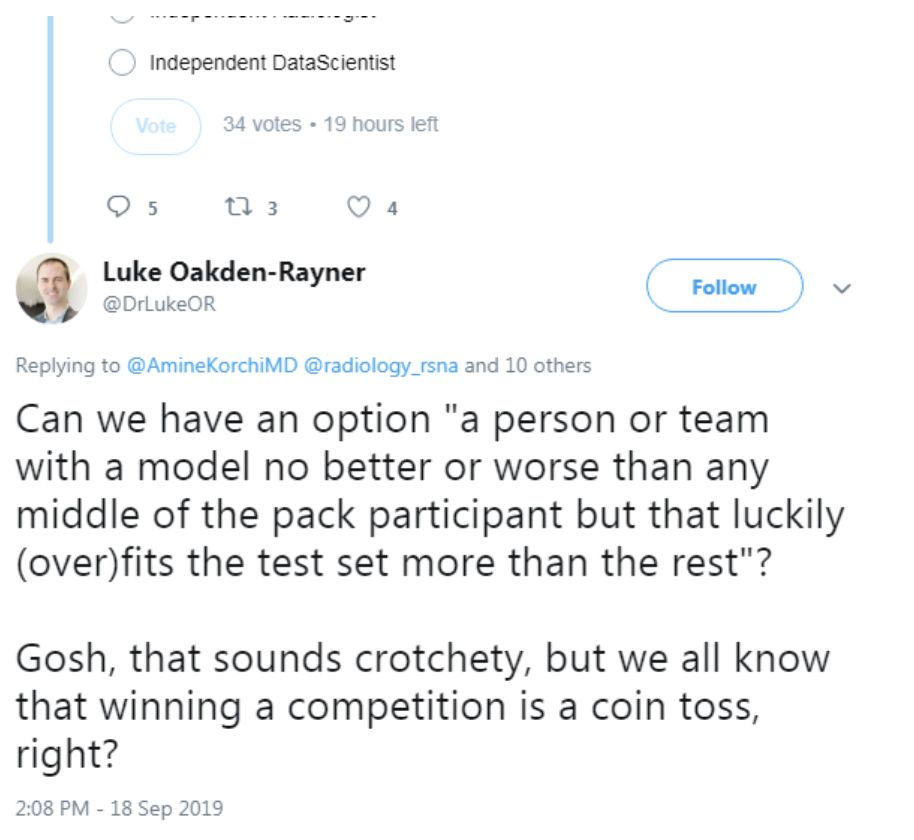This screenshot has height=840, width=914.
Task: Like the poll tweet with heart icon
Action: point(358,208)
